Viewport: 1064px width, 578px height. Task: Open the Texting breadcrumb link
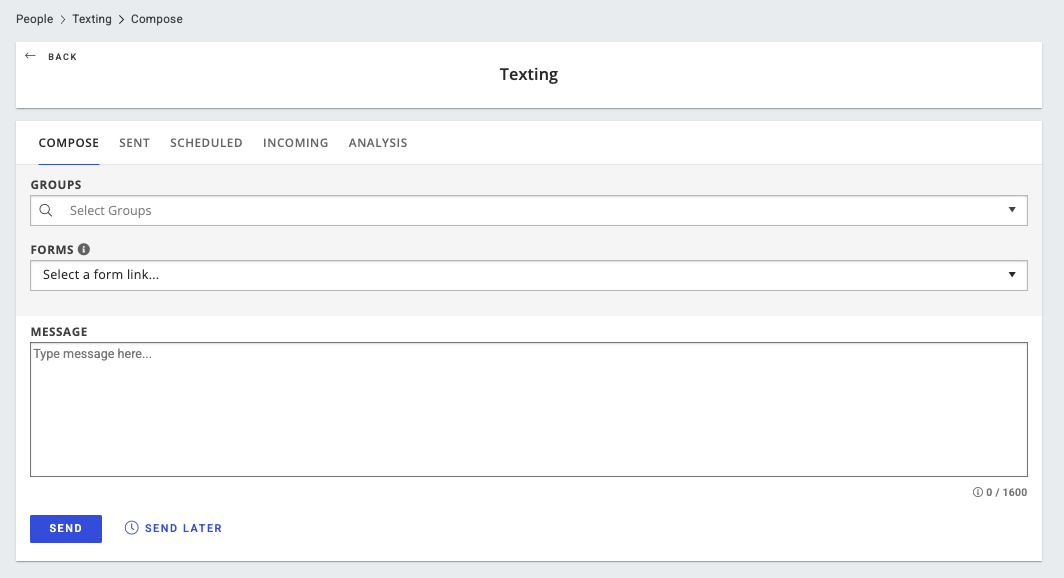(92, 19)
